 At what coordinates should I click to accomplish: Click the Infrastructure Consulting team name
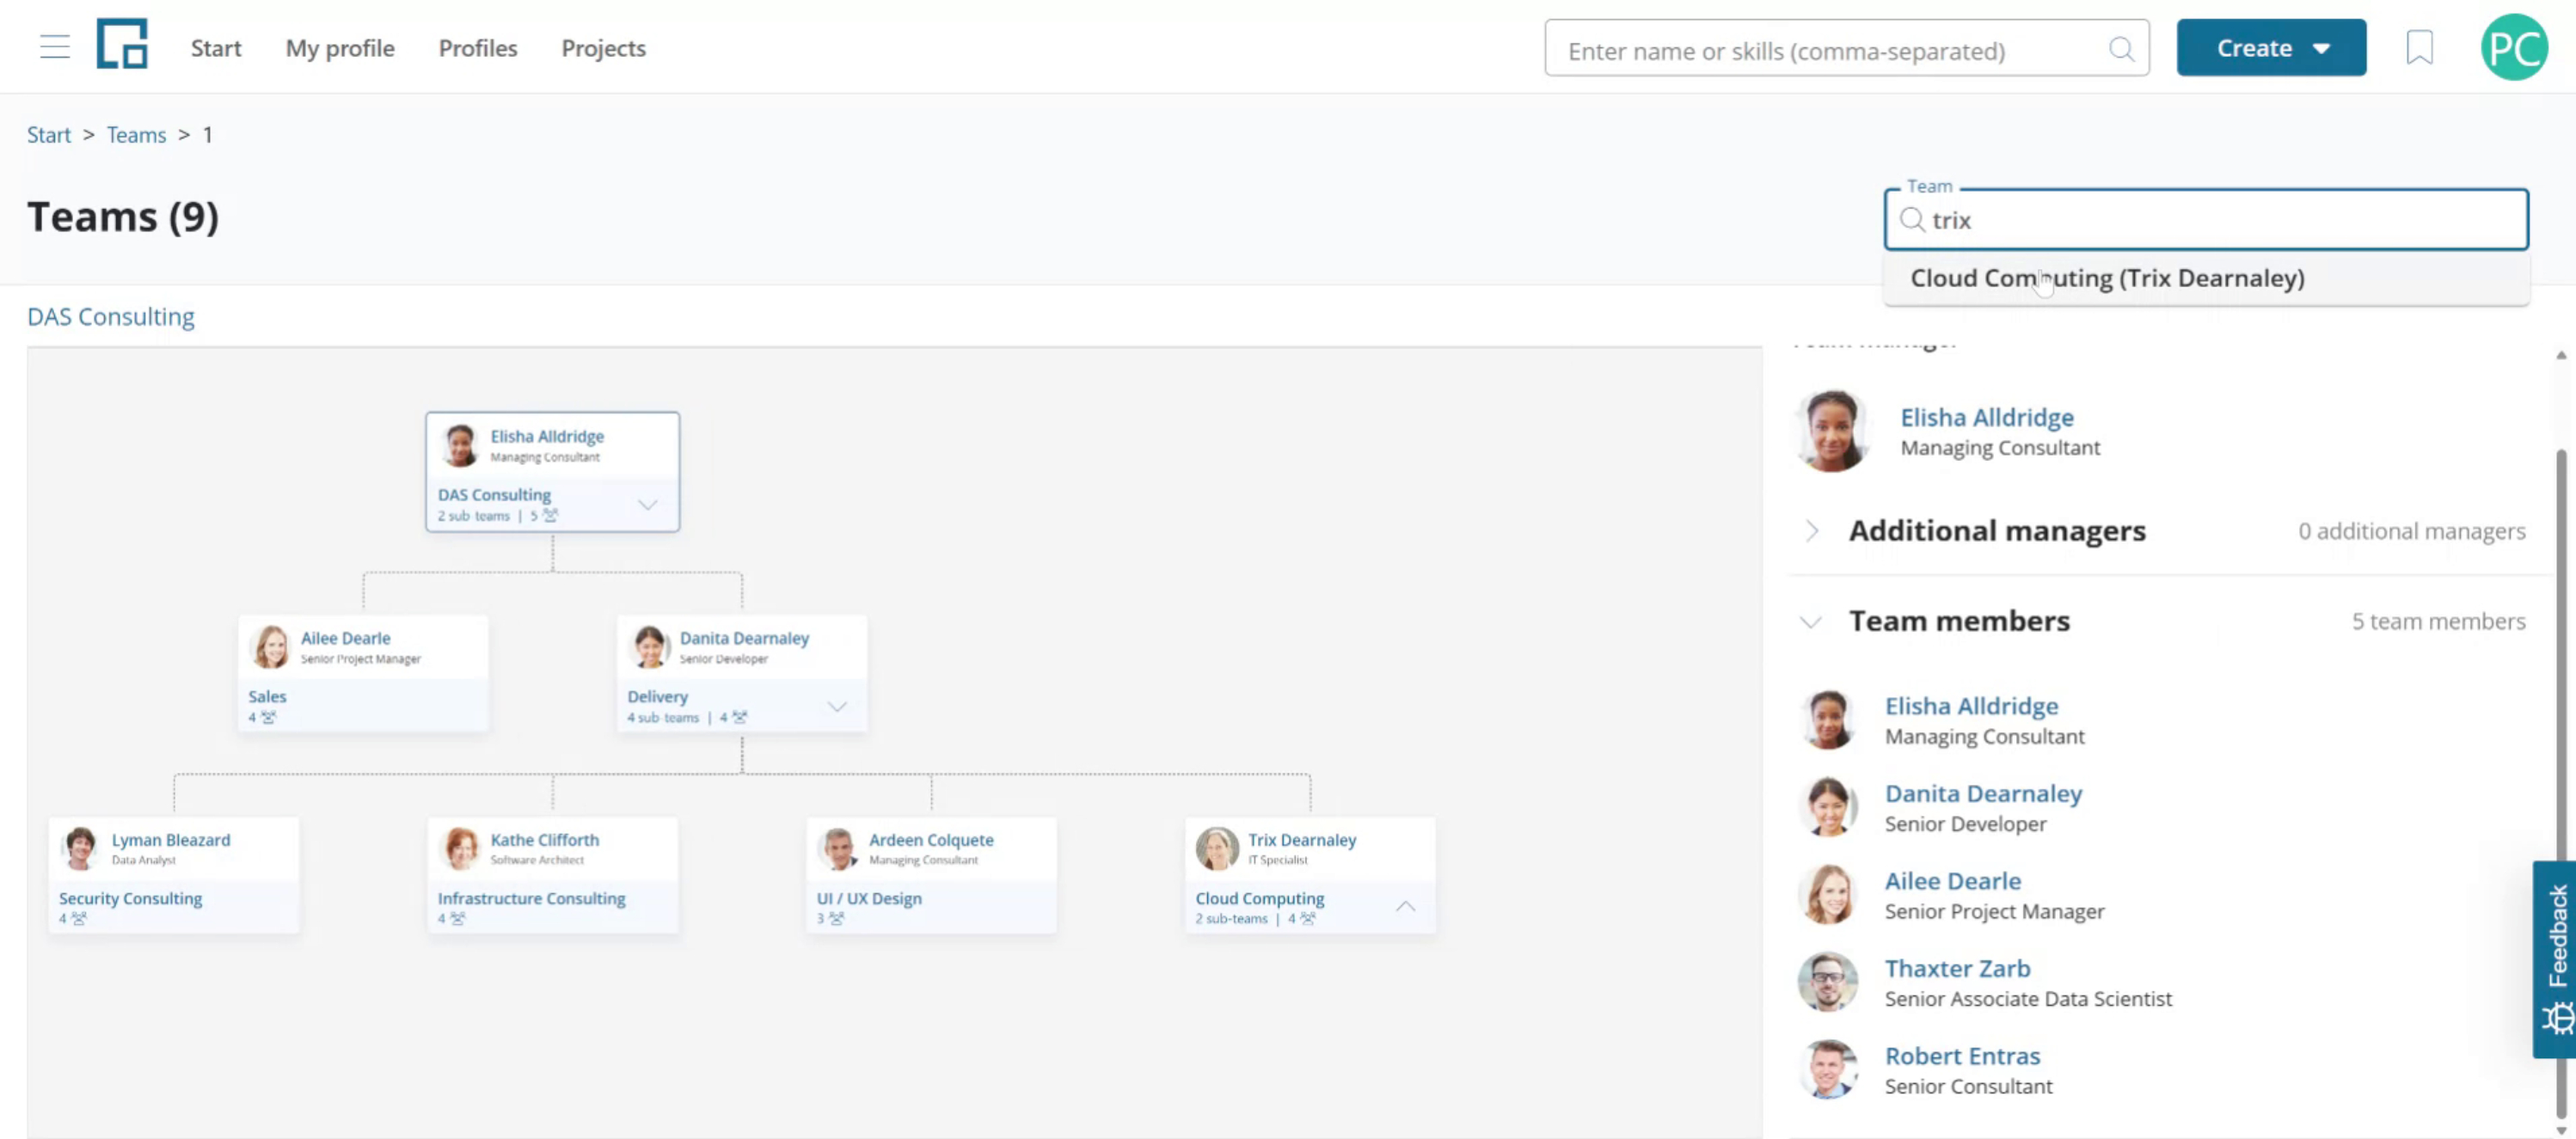(x=531, y=899)
